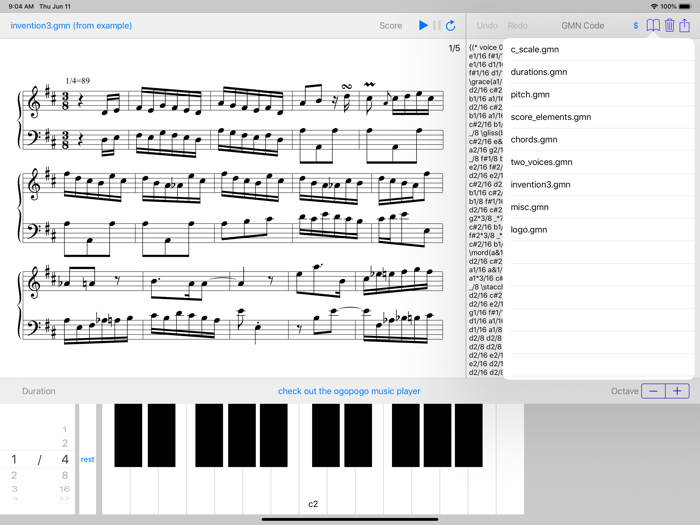Click the Octave label

625,391
